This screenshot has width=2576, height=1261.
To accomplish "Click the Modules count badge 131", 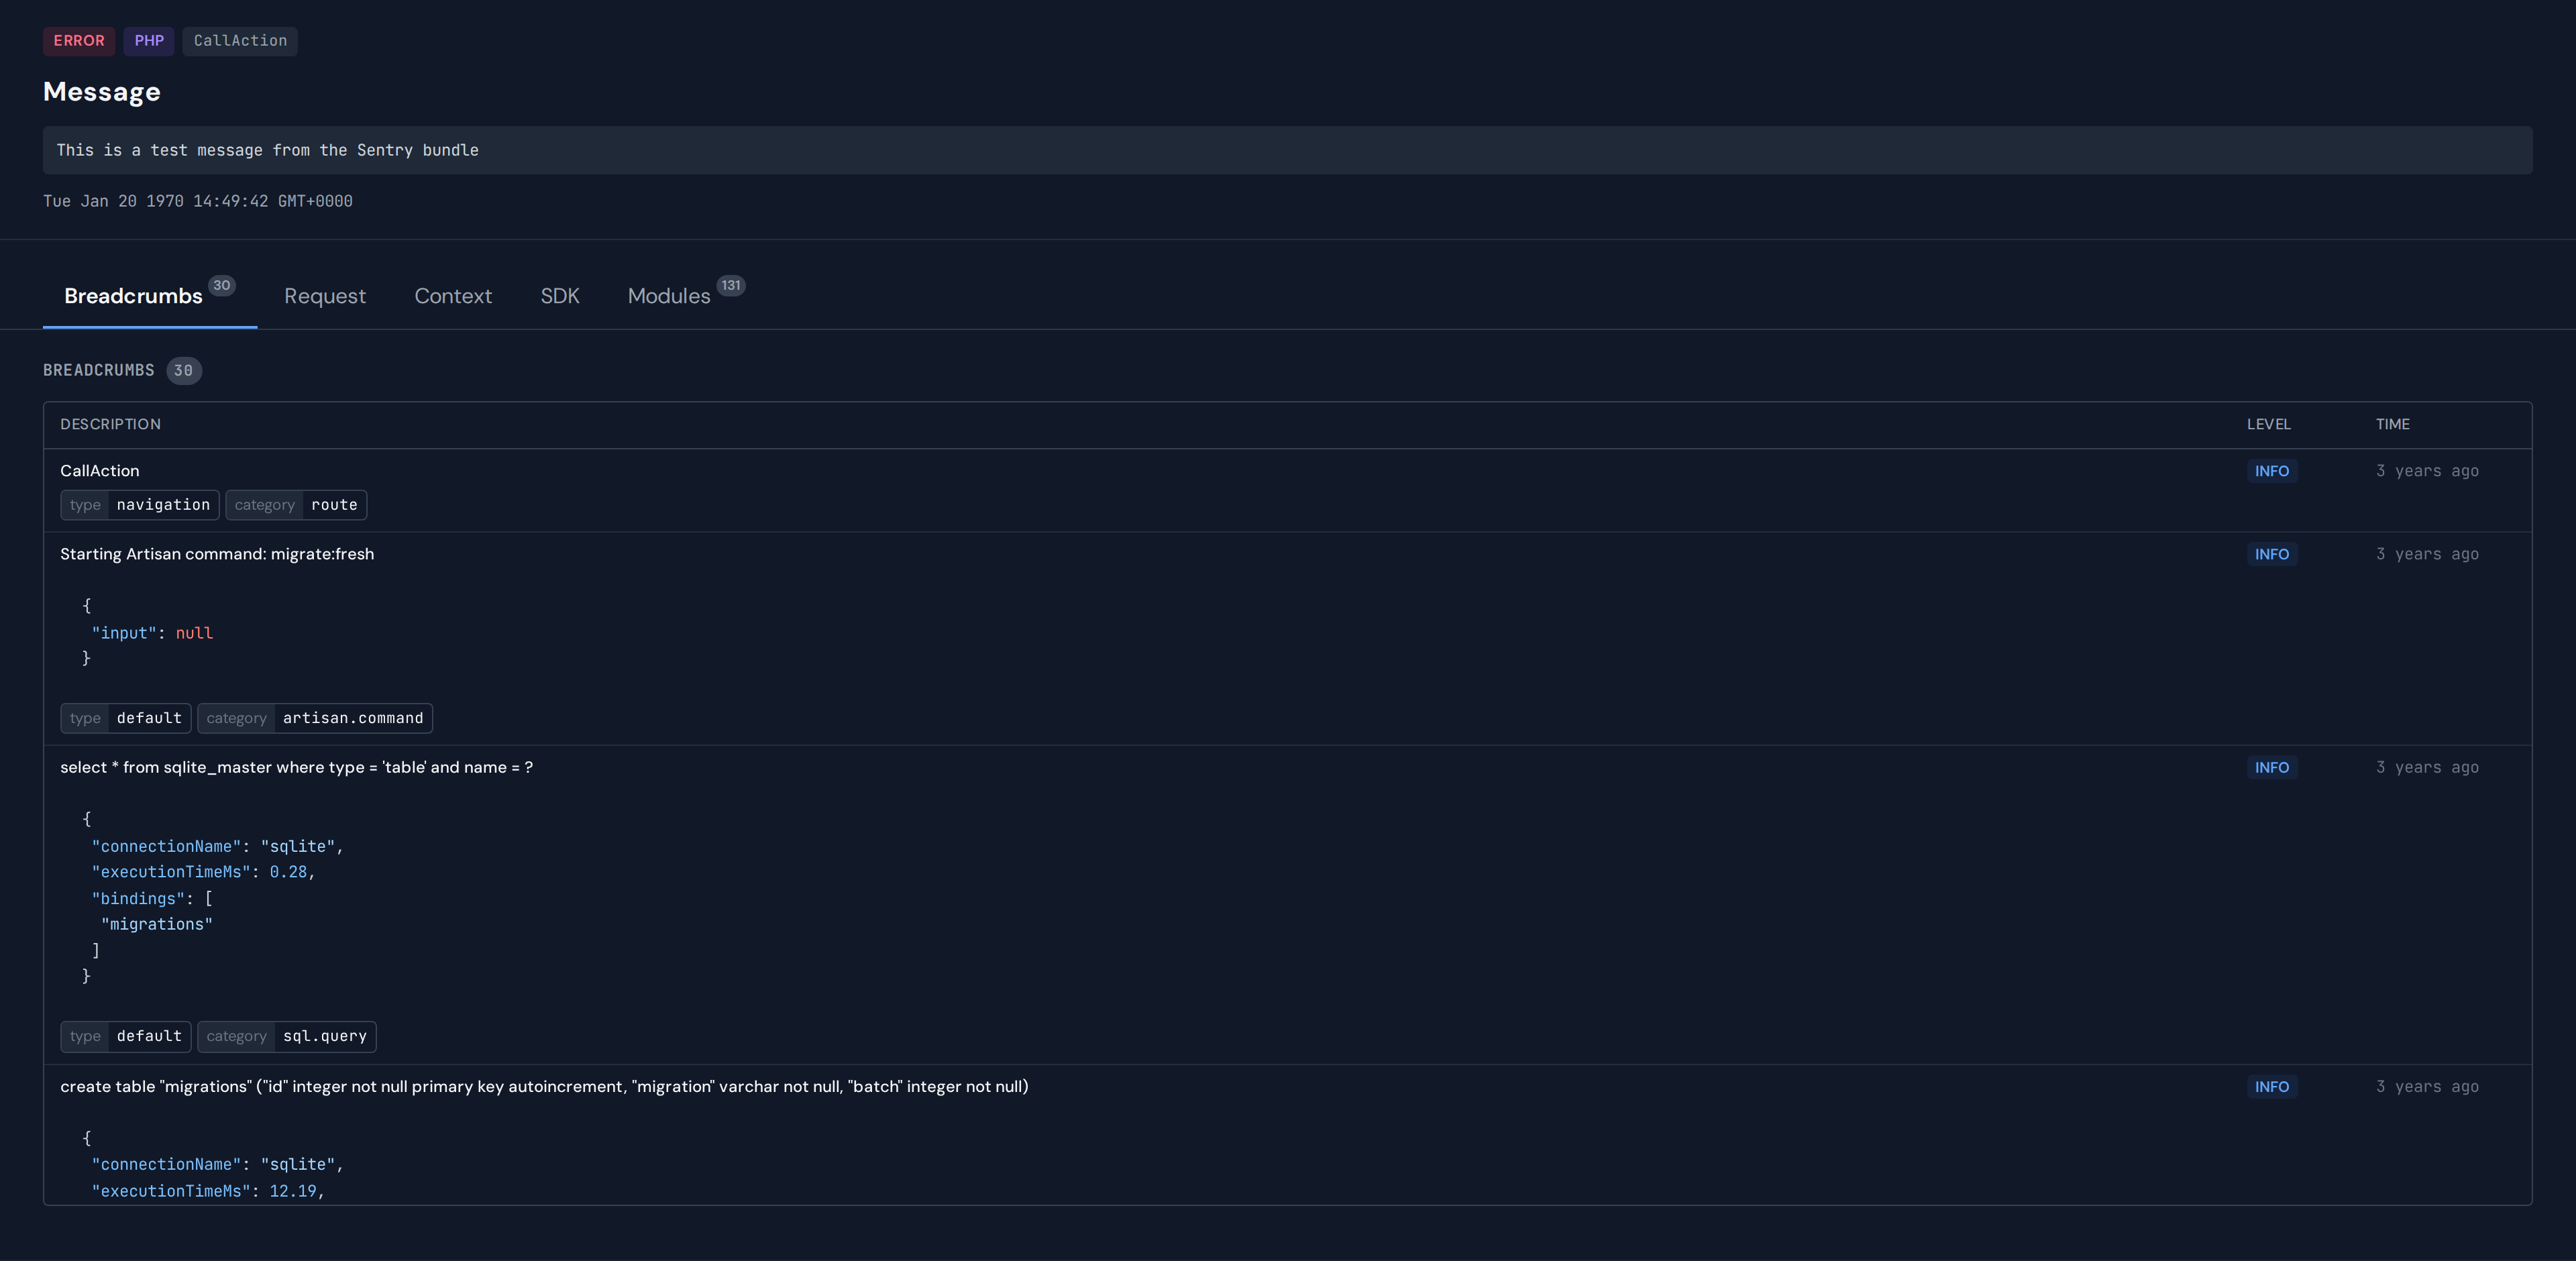I will coord(731,286).
